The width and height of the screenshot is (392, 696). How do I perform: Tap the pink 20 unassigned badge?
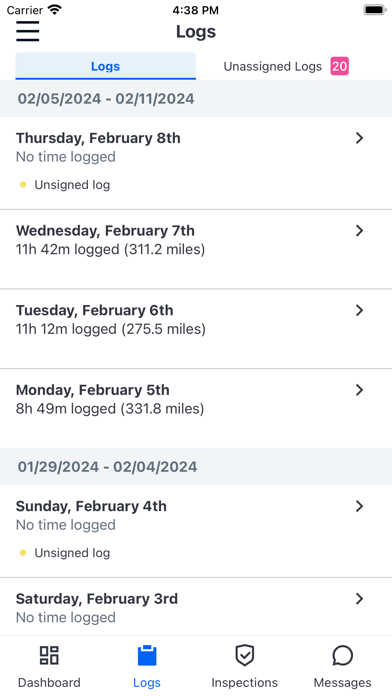pos(340,66)
